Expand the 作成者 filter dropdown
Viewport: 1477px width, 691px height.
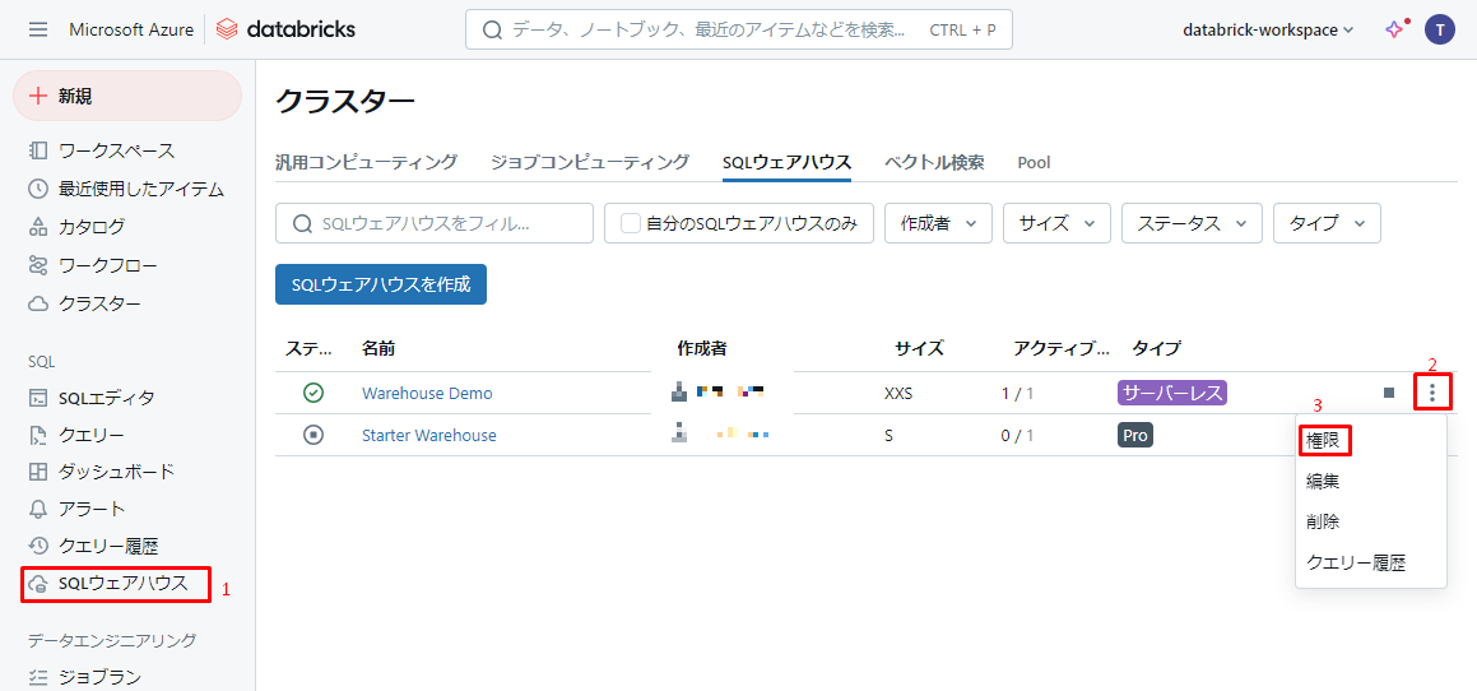(x=937, y=224)
